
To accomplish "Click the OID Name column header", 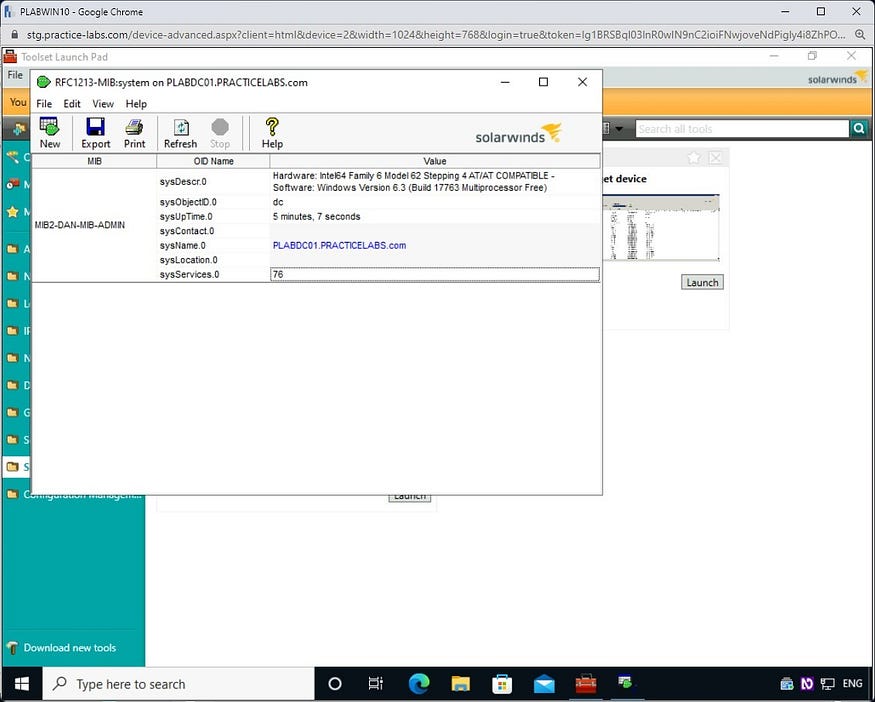I will tap(213, 161).
